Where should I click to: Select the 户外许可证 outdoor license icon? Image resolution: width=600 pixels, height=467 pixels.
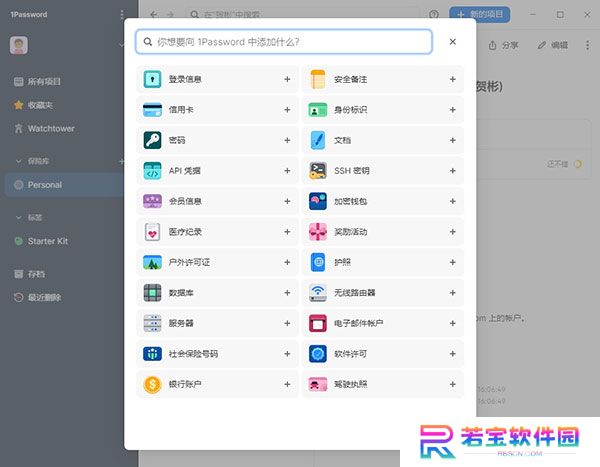coord(152,262)
